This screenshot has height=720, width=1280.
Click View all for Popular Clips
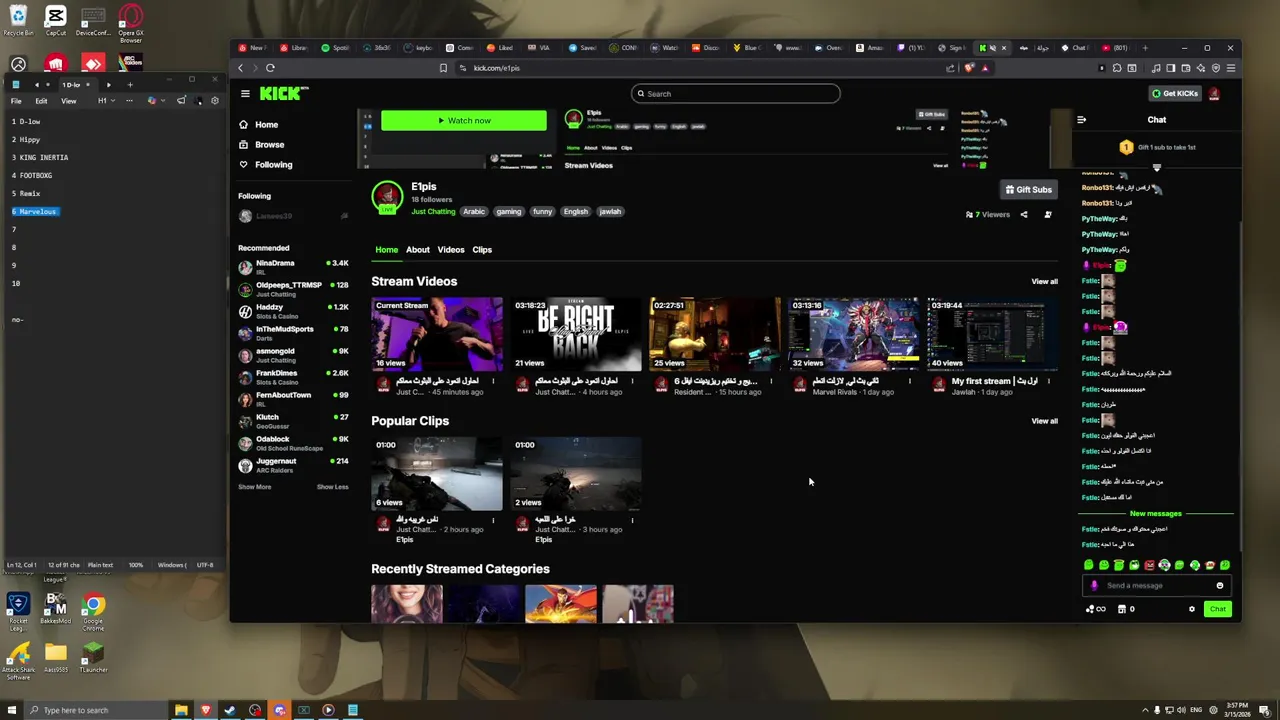click(x=1044, y=421)
